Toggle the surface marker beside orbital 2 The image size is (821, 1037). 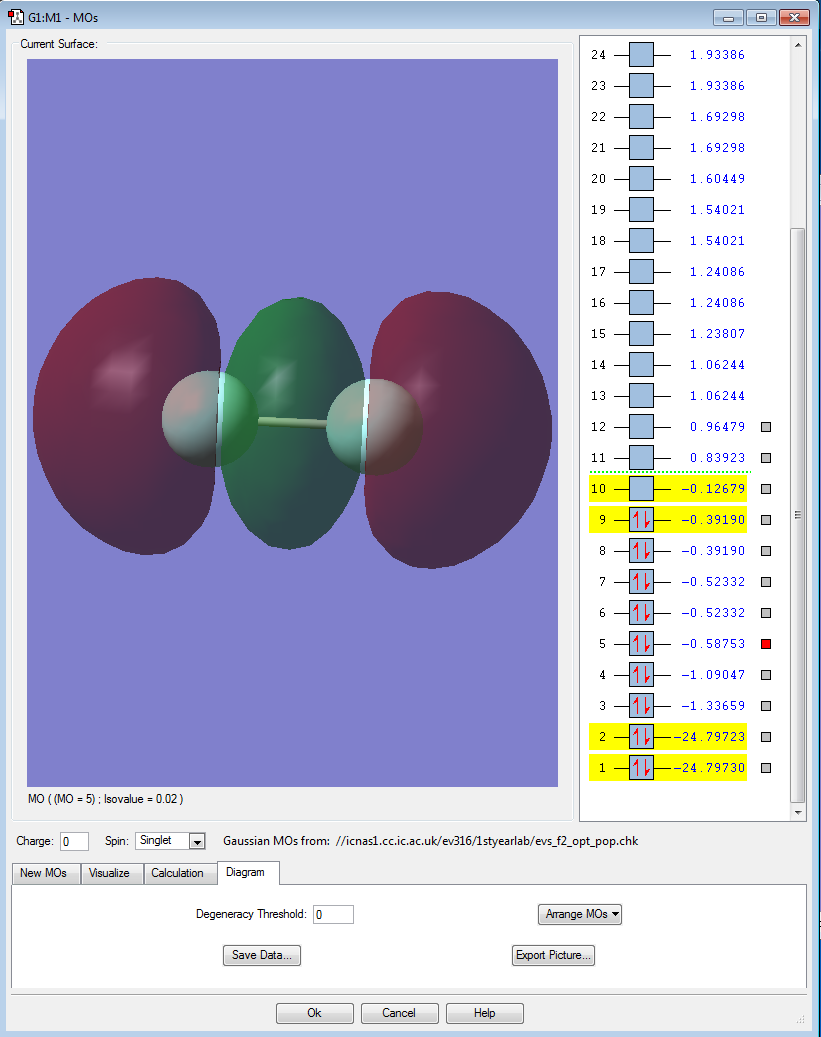tap(766, 737)
